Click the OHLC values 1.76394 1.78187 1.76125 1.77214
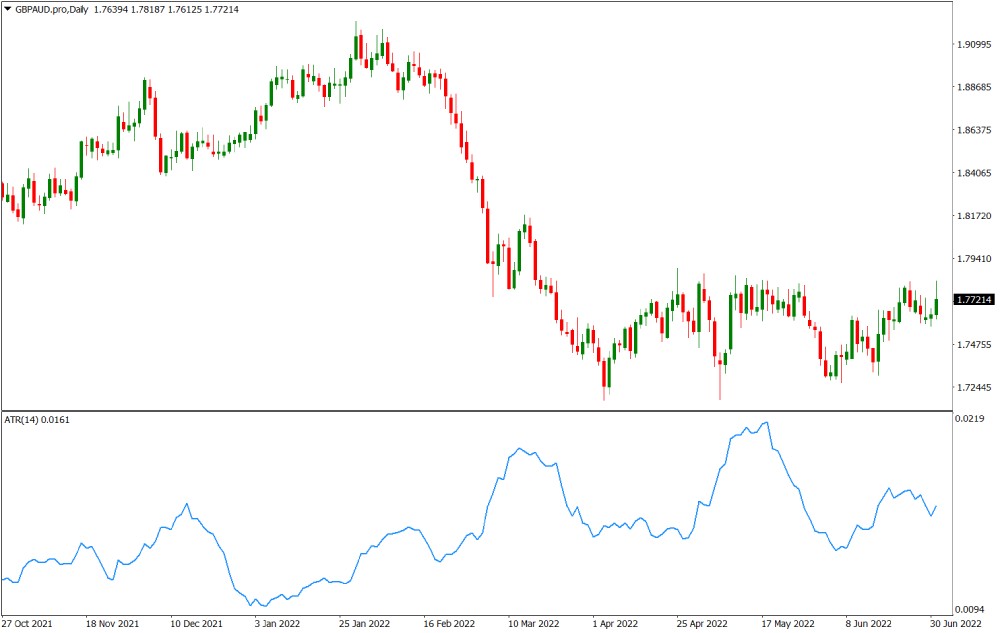The image size is (1000, 633). pos(166,10)
